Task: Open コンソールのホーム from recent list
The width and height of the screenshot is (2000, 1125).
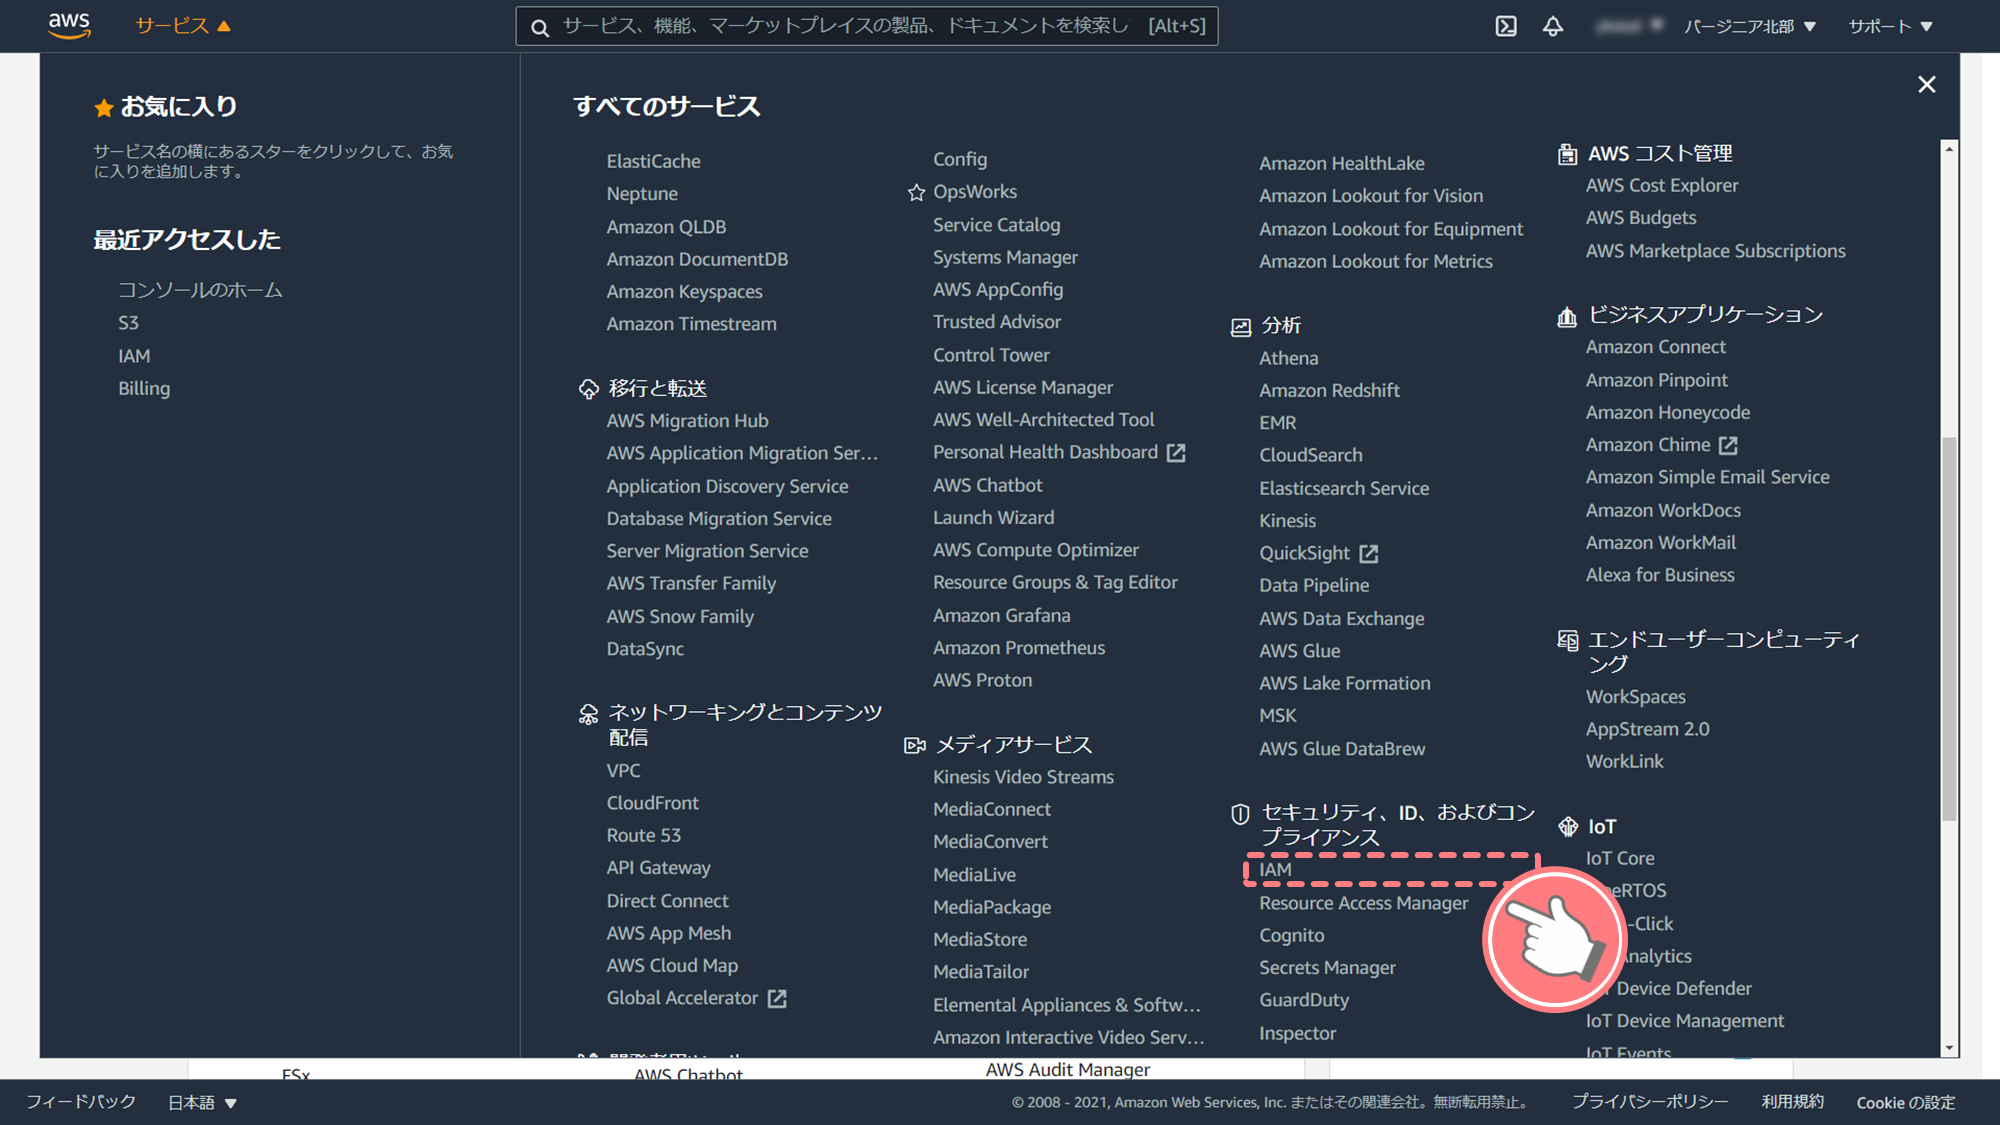Action: coord(200,290)
